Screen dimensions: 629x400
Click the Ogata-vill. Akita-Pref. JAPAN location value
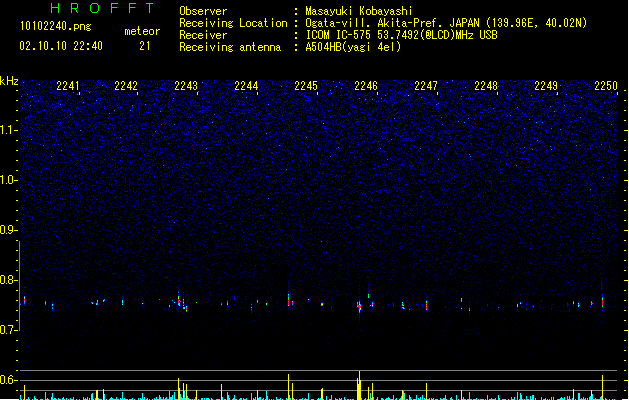click(446, 23)
